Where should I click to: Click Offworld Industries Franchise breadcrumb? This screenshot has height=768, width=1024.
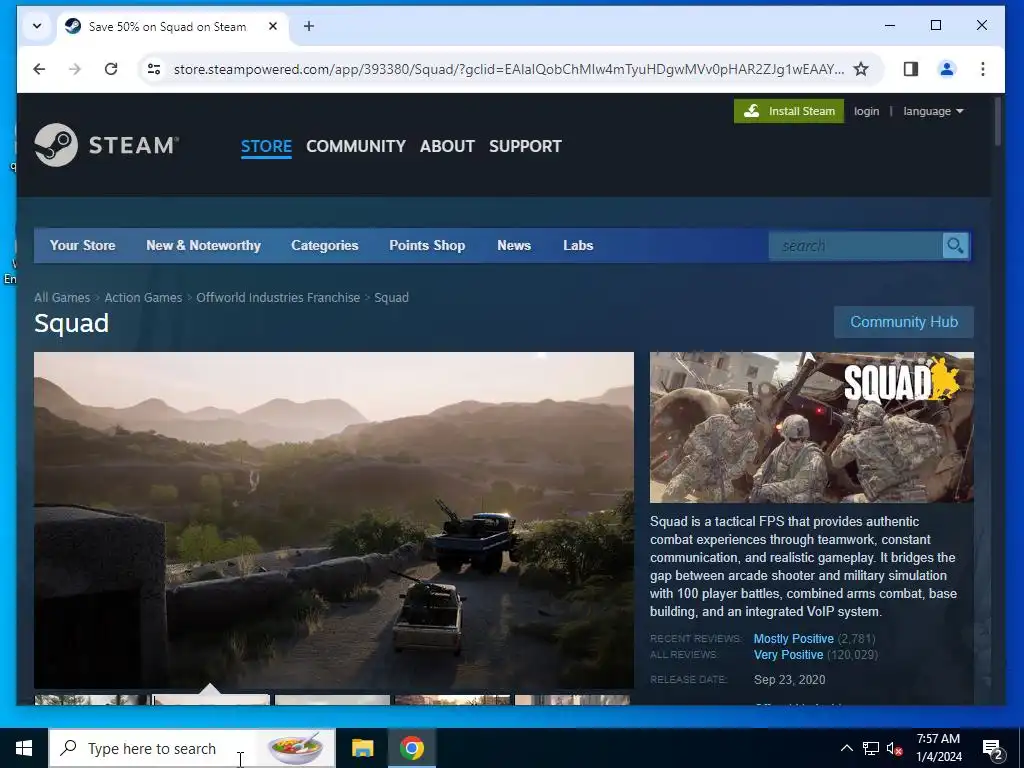click(x=278, y=297)
